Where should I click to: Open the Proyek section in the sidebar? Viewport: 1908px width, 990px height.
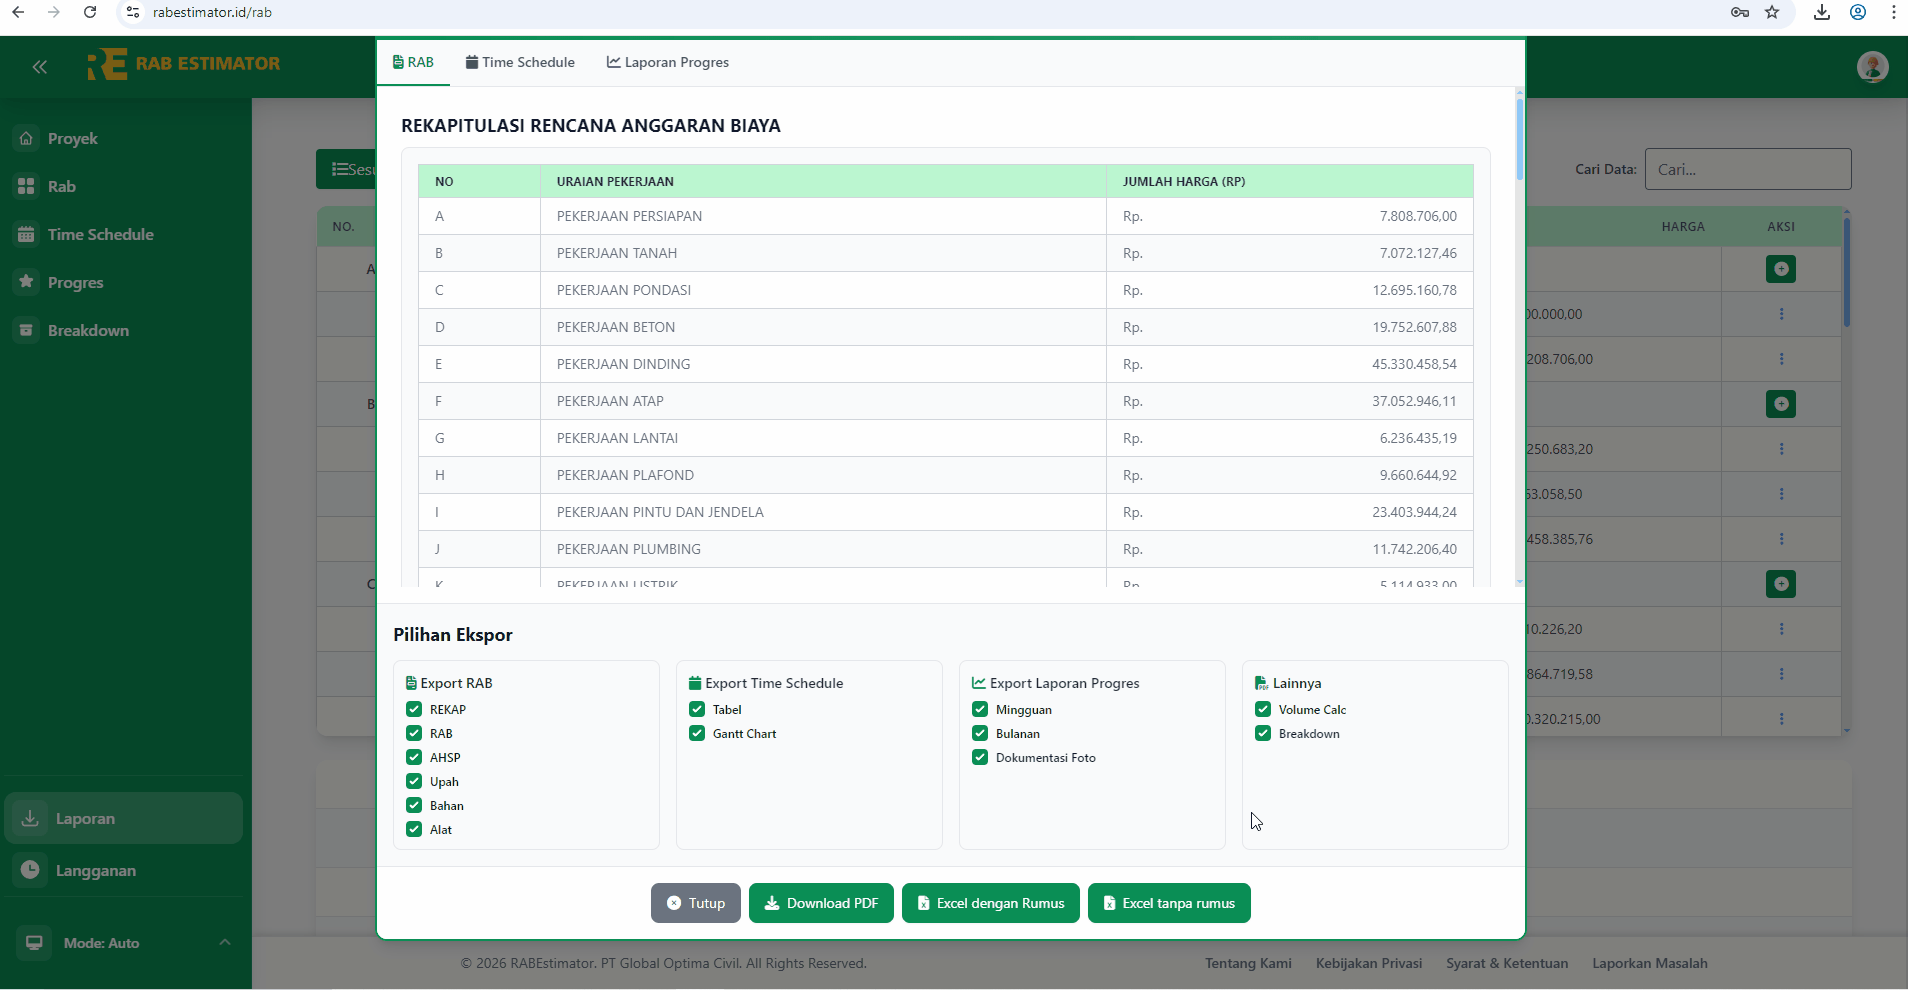[72, 138]
